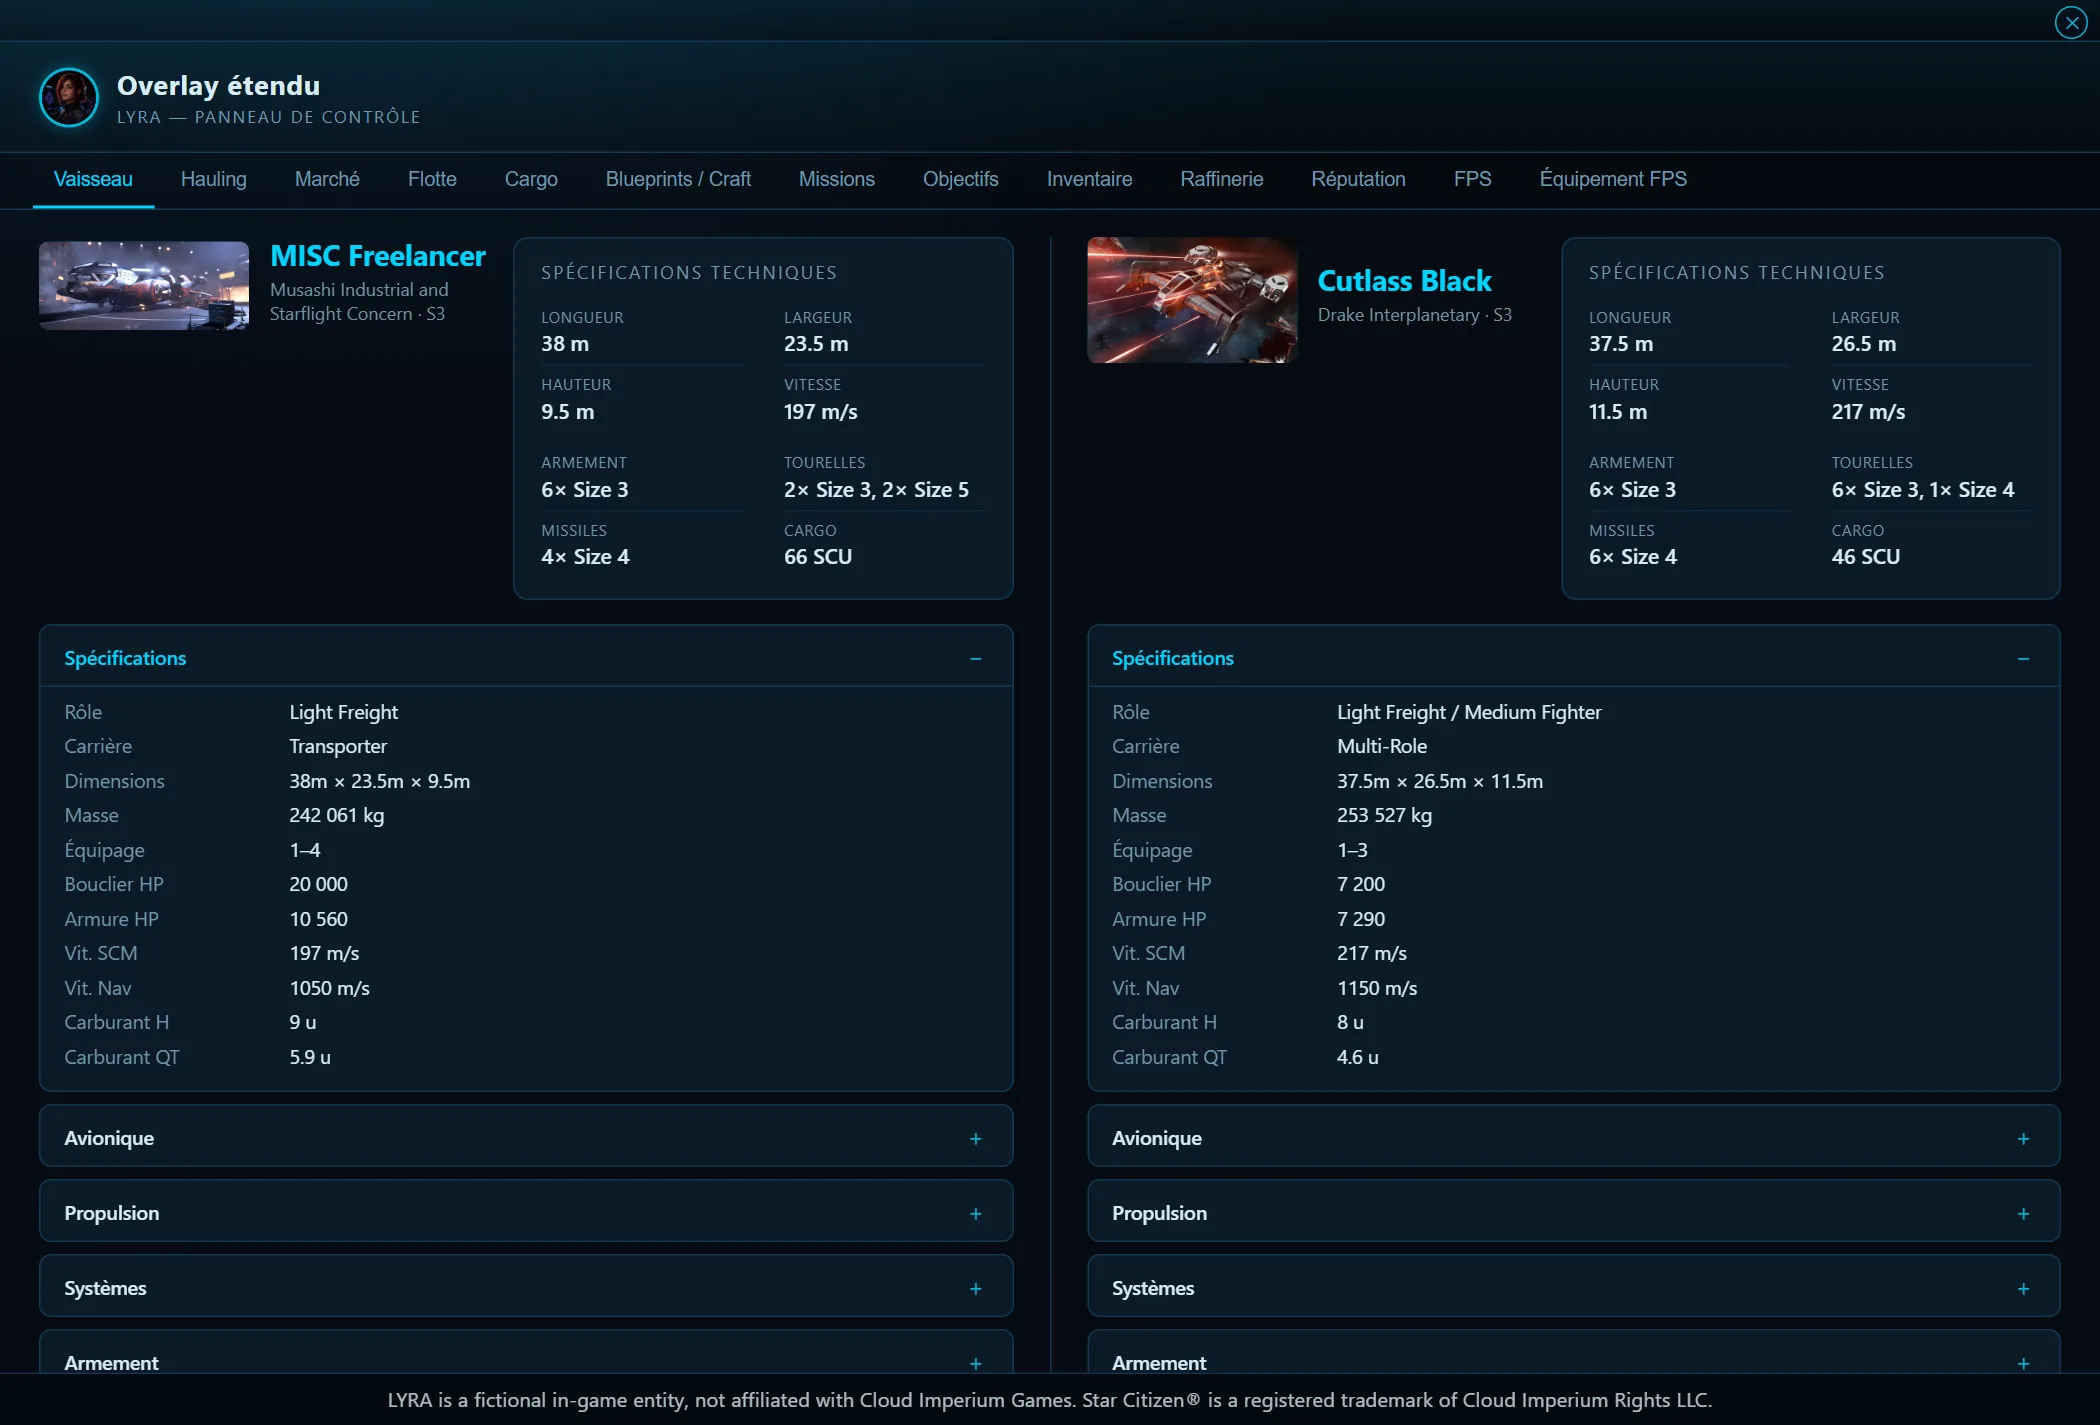
Task: Expand Cutlass Black Avionique with the plus icon
Action: (x=2023, y=1139)
